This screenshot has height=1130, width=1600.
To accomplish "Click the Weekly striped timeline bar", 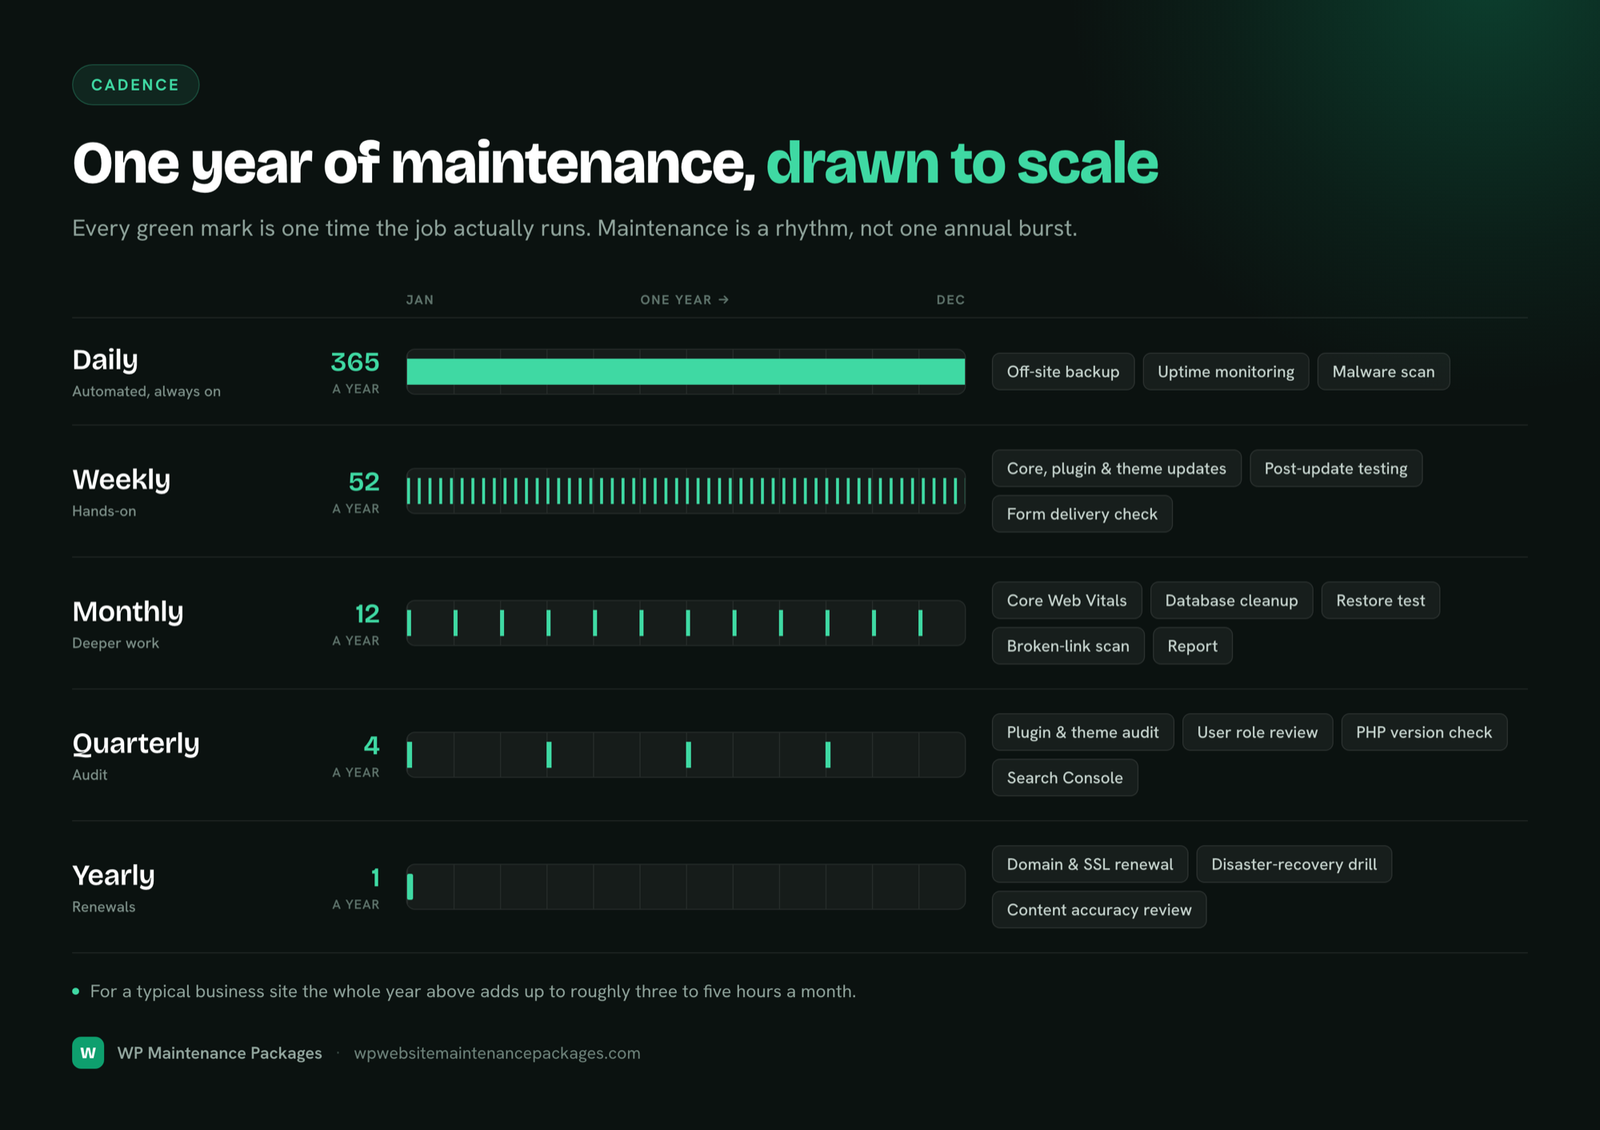I will (686, 491).
